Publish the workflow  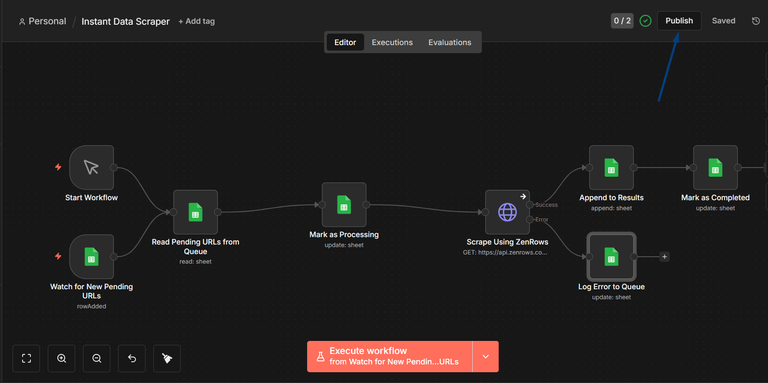coord(679,21)
